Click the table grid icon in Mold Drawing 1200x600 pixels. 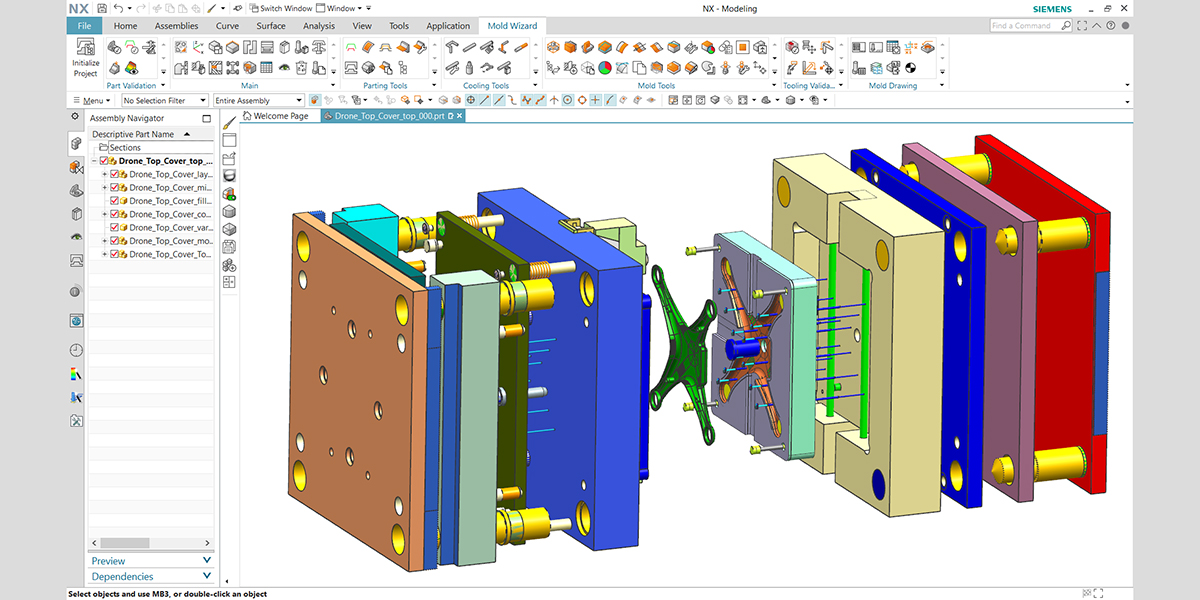click(x=893, y=47)
